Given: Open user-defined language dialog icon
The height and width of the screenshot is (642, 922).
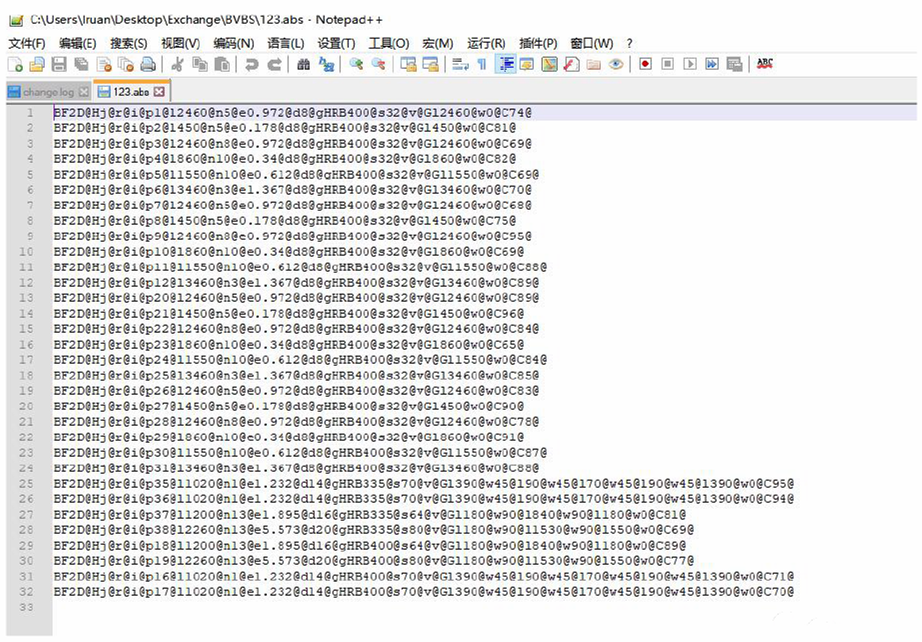Looking at the screenshot, I should (527, 64).
